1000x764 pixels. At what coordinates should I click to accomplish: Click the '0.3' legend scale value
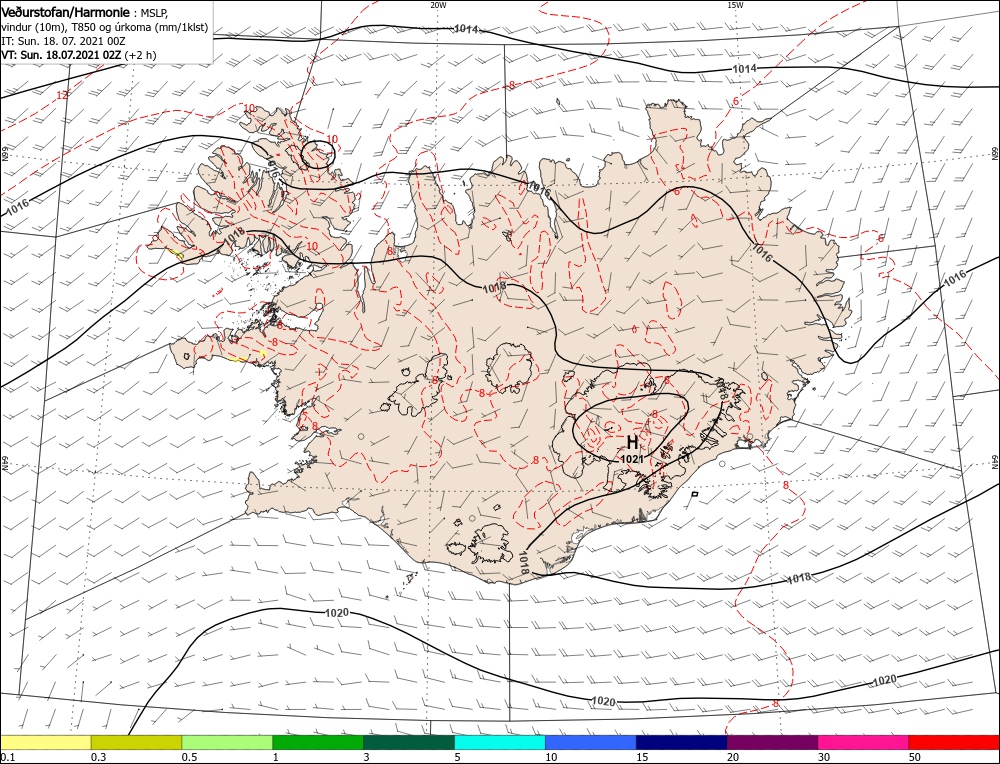click(x=98, y=757)
